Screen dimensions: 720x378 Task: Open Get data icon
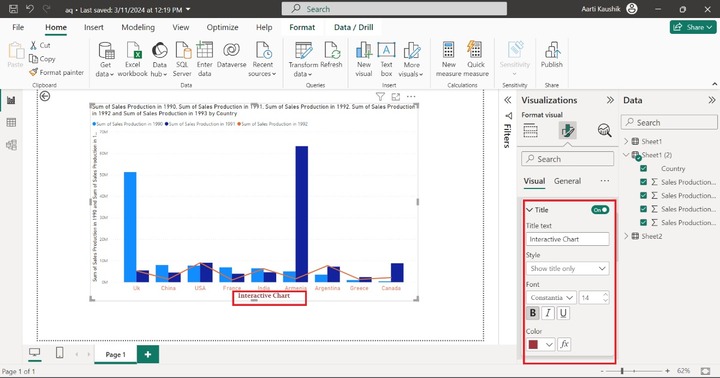pos(106,51)
